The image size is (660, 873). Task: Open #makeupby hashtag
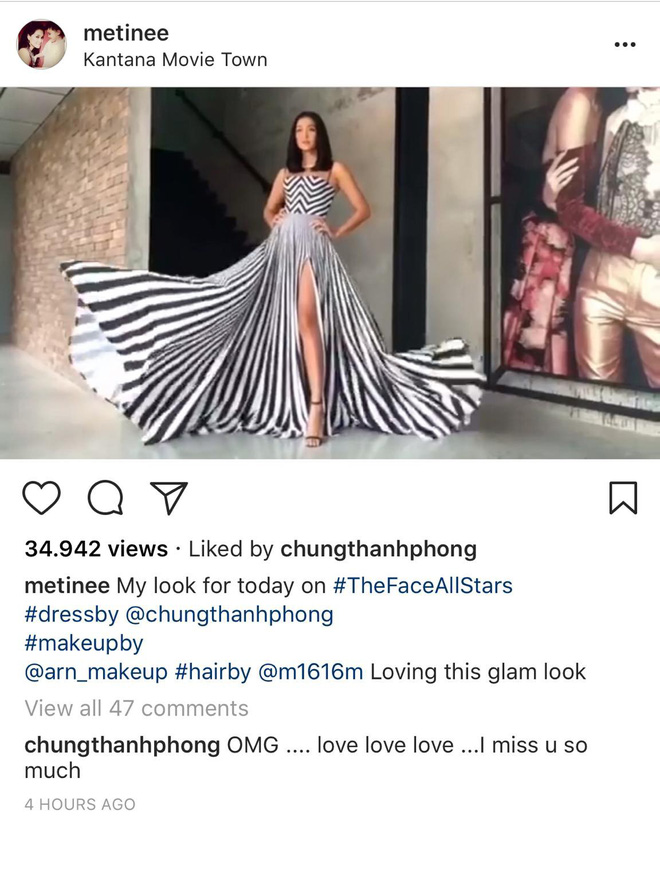[84, 643]
